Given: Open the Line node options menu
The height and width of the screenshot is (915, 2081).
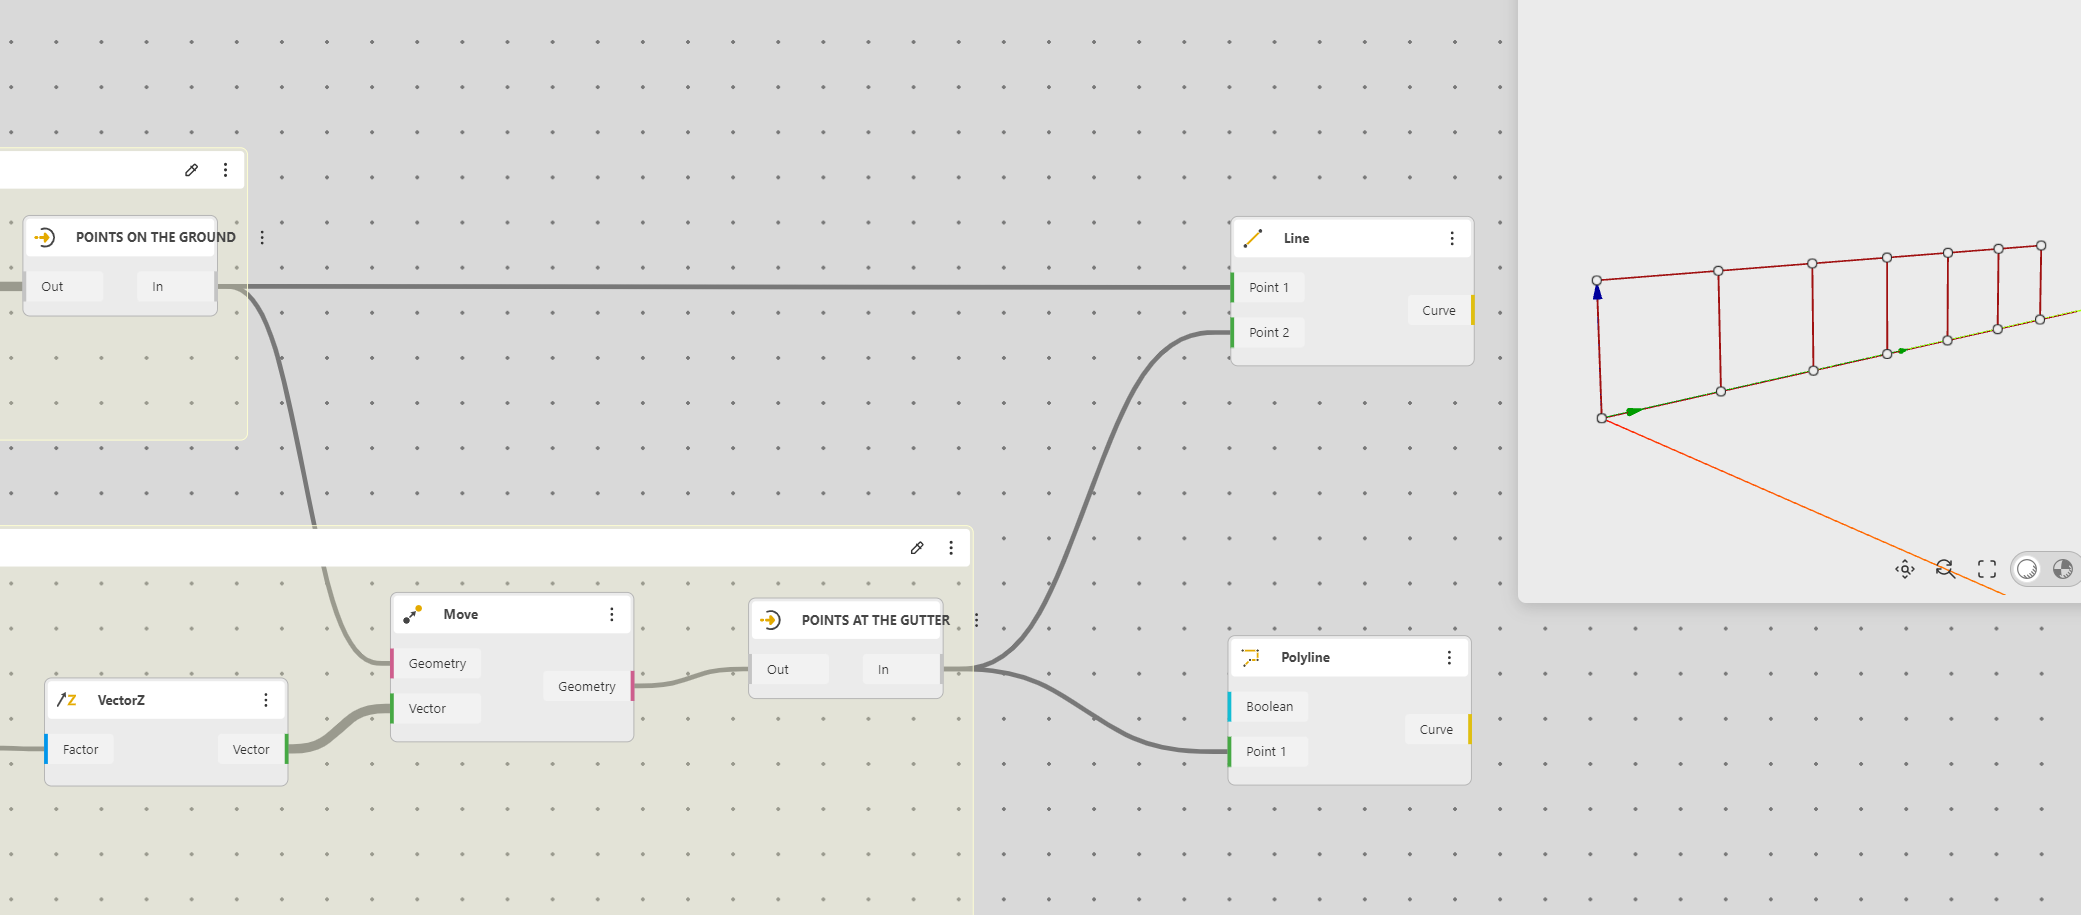Looking at the screenshot, I should [1452, 238].
